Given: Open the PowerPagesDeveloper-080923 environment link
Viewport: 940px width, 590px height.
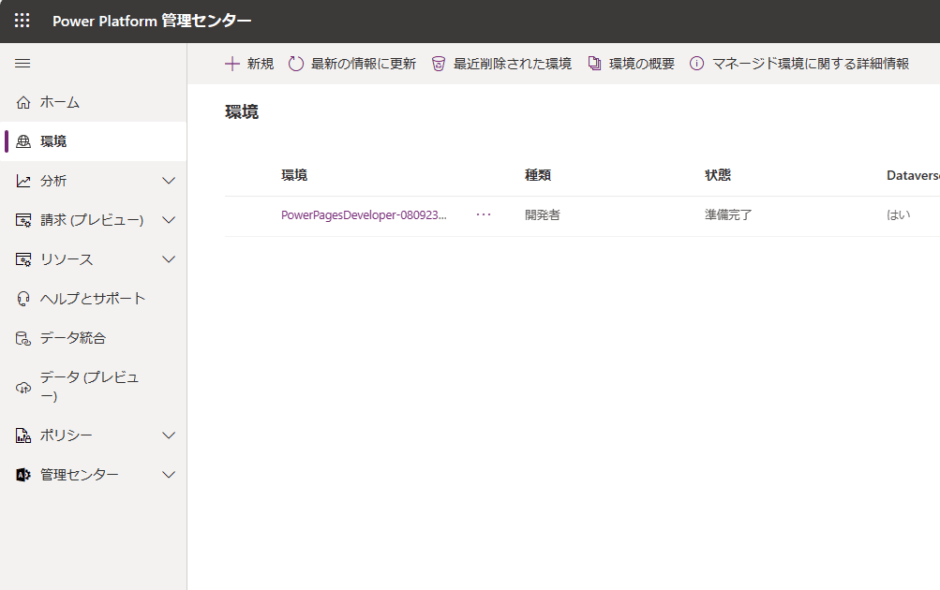Looking at the screenshot, I should pyautogui.click(x=364, y=215).
